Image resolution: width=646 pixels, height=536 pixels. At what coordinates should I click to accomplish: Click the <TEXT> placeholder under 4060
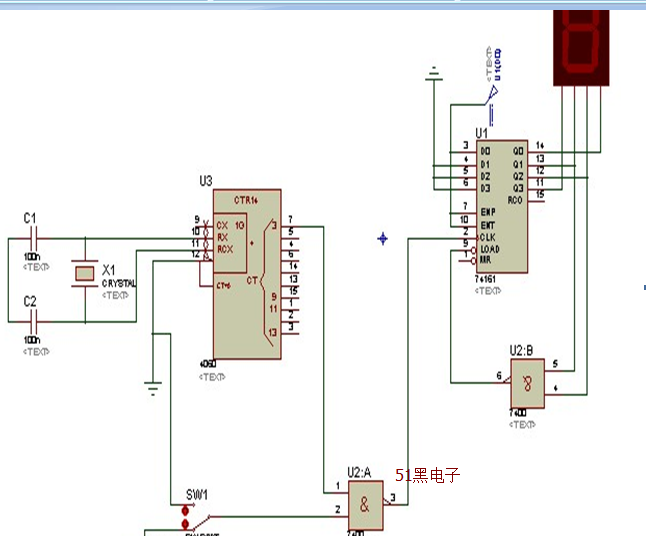coord(212,377)
